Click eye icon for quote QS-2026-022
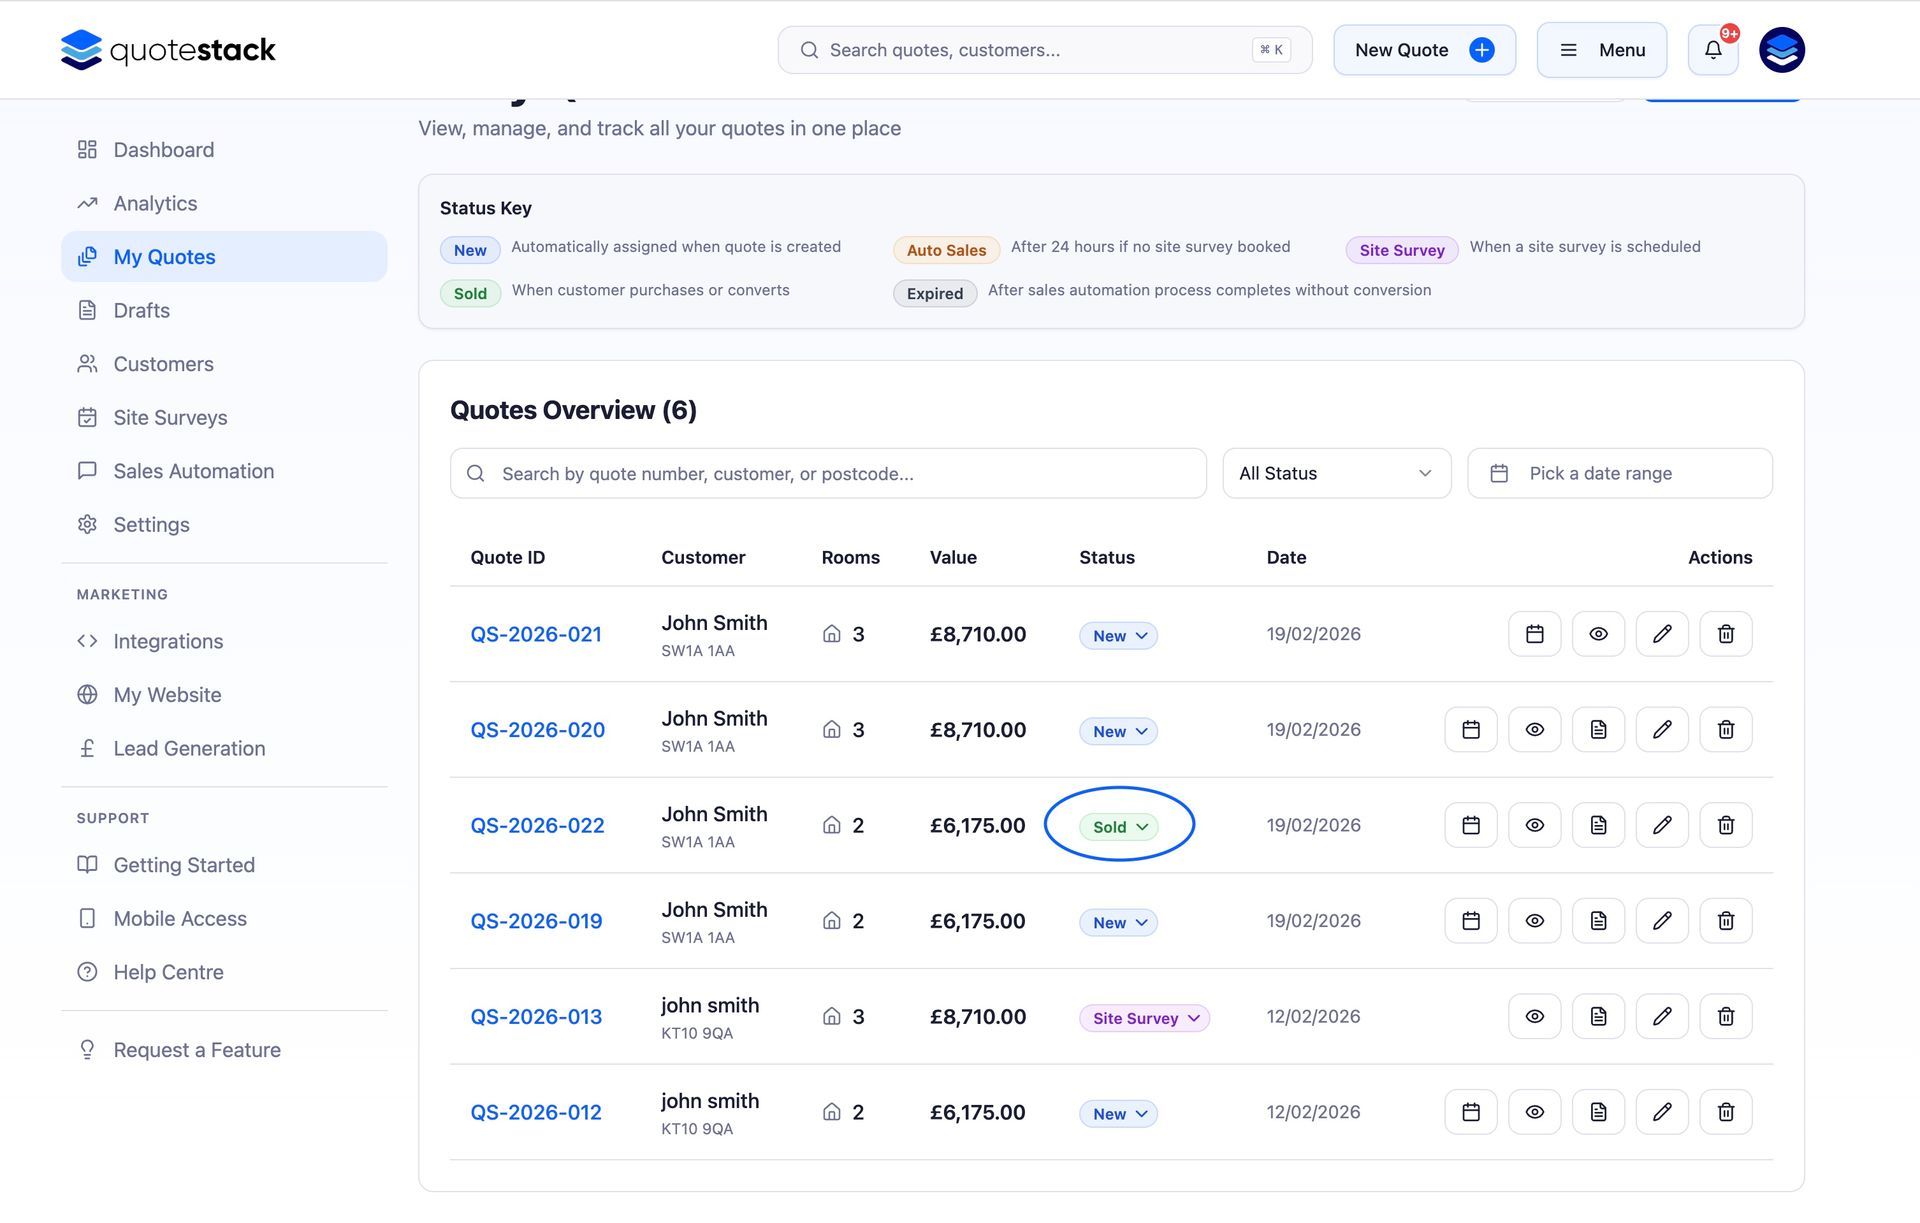1920x1223 pixels. point(1534,825)
